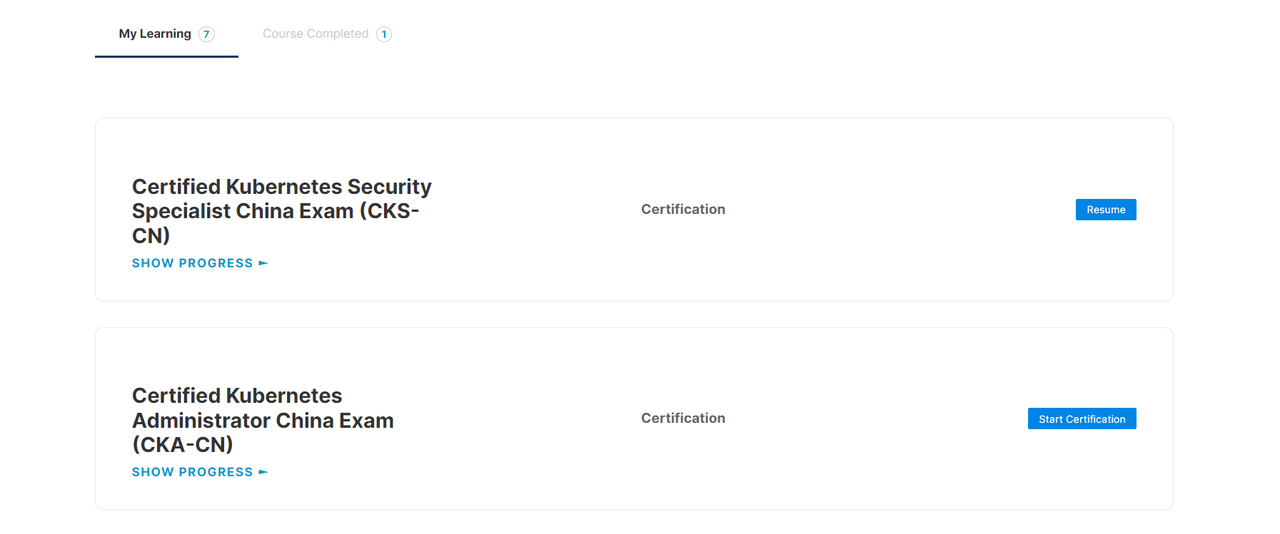Screen dimensions: 1280x534
Task: Expand Show Progress for the CKA-CN exam
Action: click(x=193, y=472)
